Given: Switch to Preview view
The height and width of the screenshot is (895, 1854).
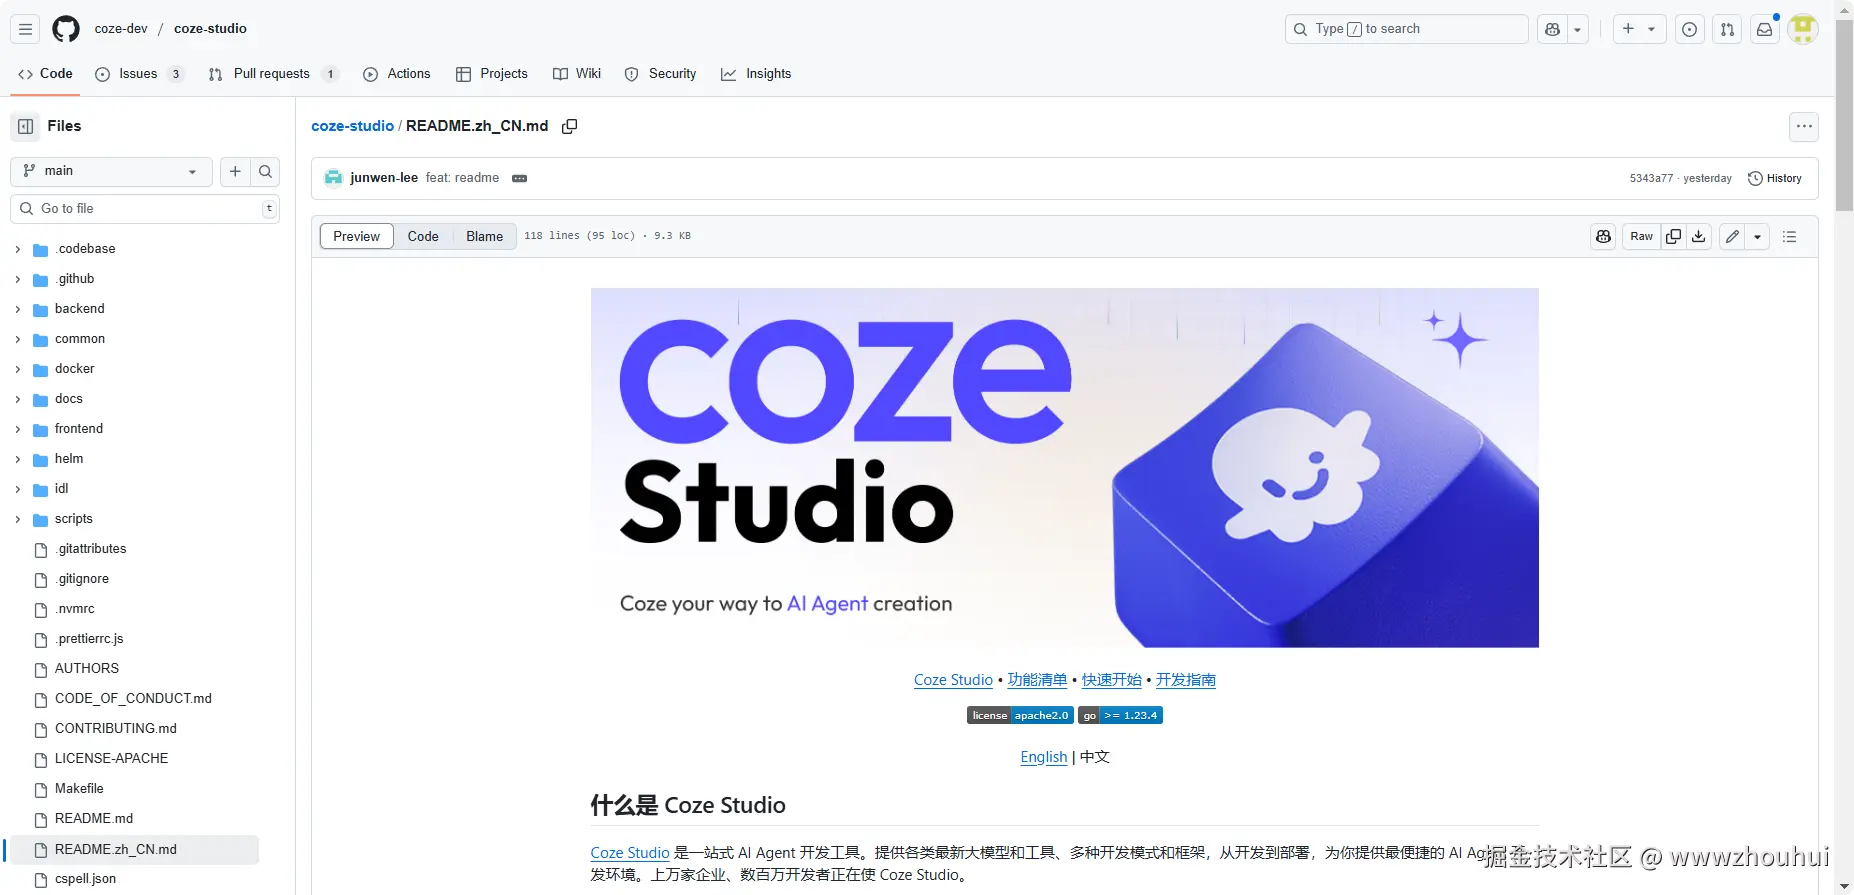Looking at the screenshot, I should coord(356,236).
